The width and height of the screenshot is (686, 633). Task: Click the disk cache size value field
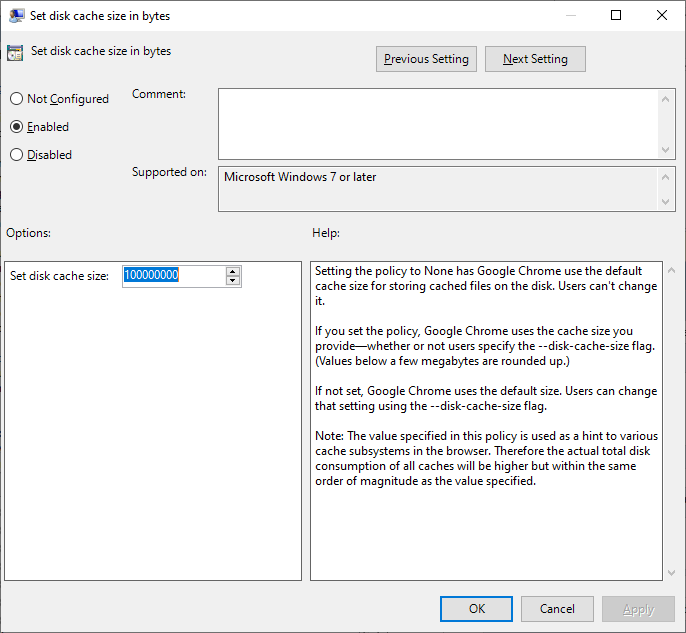[x=174, y=276]
